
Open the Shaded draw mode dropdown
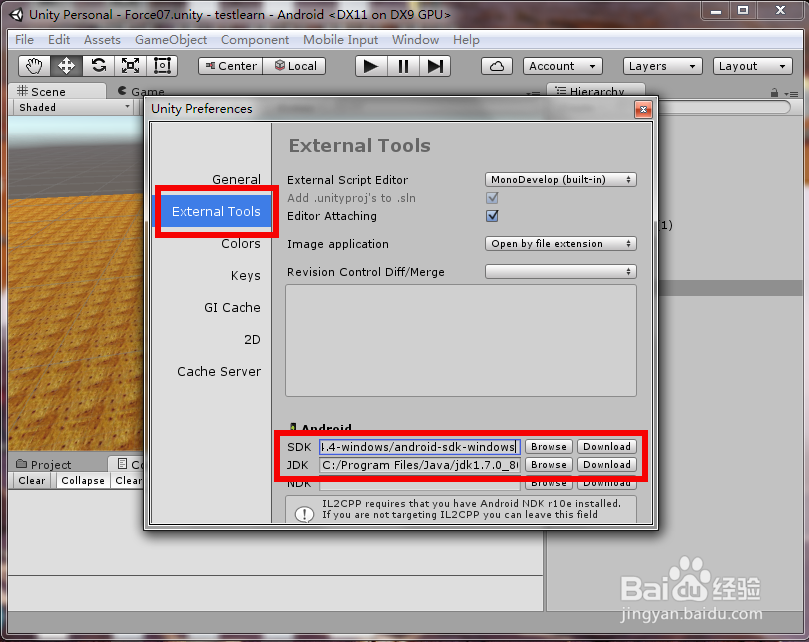74,107
